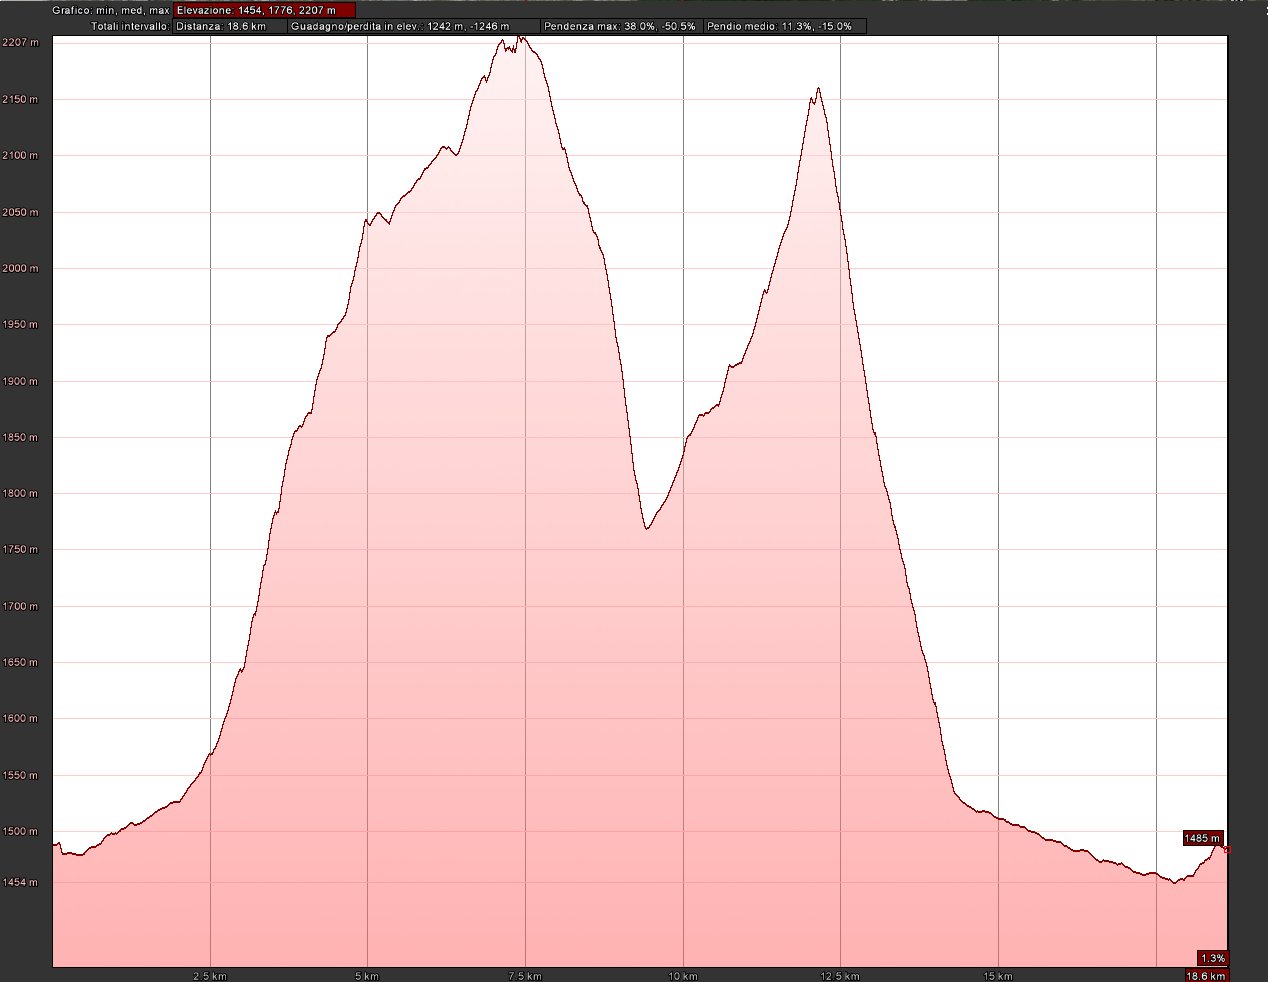The height and width of the screenshot is (982, 1268).
Task: Click the 1454 m y-axis label
Action: click(x=20, y=882)
